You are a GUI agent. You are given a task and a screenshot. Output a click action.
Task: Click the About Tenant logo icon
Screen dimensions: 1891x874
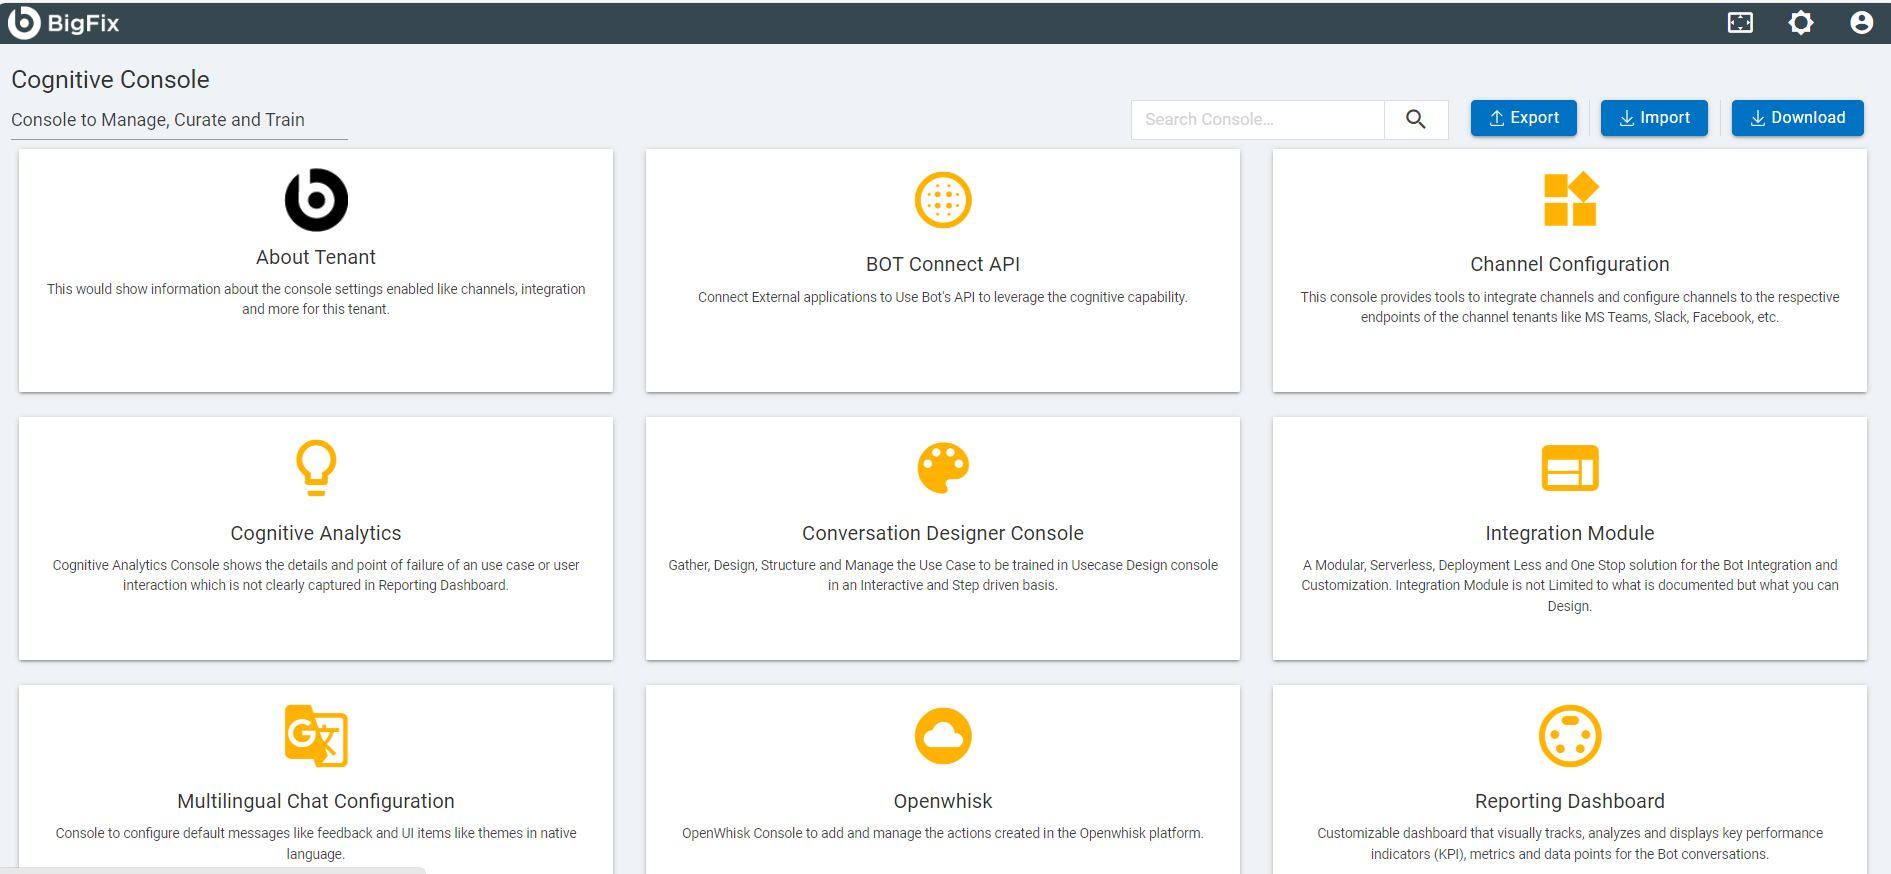316,200
